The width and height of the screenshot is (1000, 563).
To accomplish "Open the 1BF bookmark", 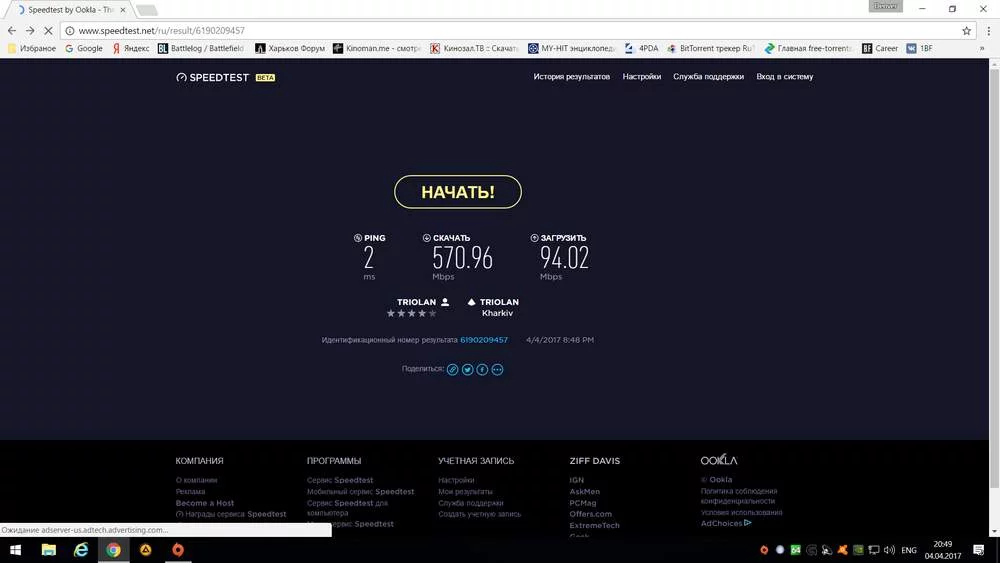I will (920, 48).
